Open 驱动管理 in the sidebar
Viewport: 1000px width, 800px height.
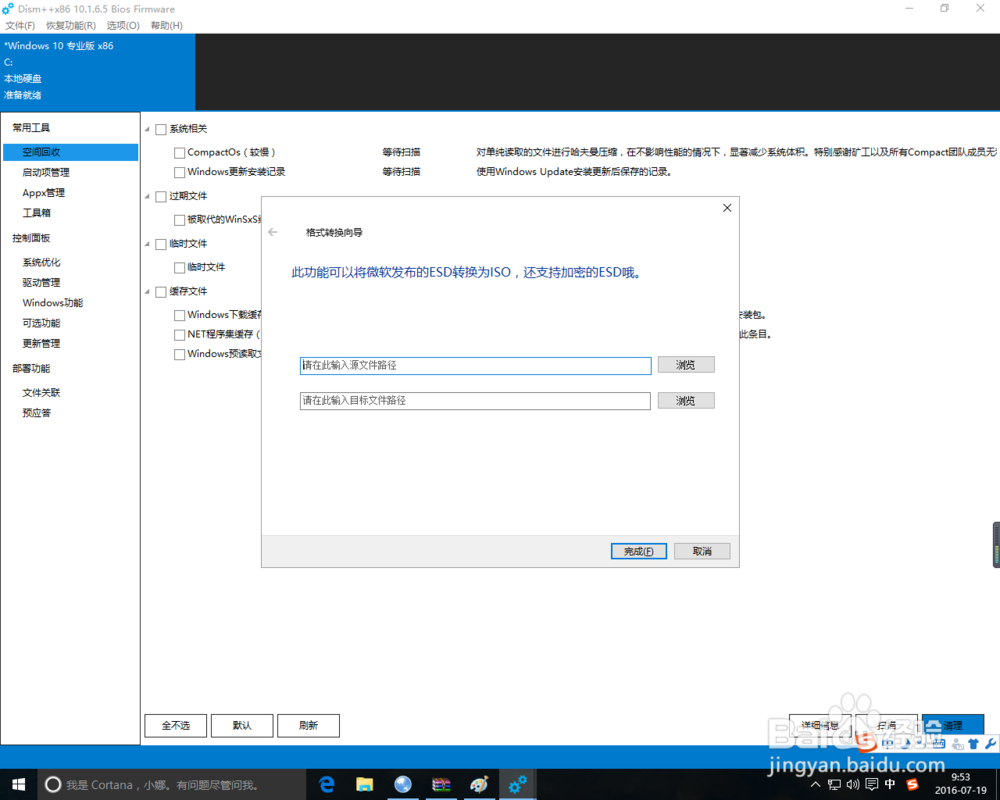pyautogui.click(x=41, y=283)
